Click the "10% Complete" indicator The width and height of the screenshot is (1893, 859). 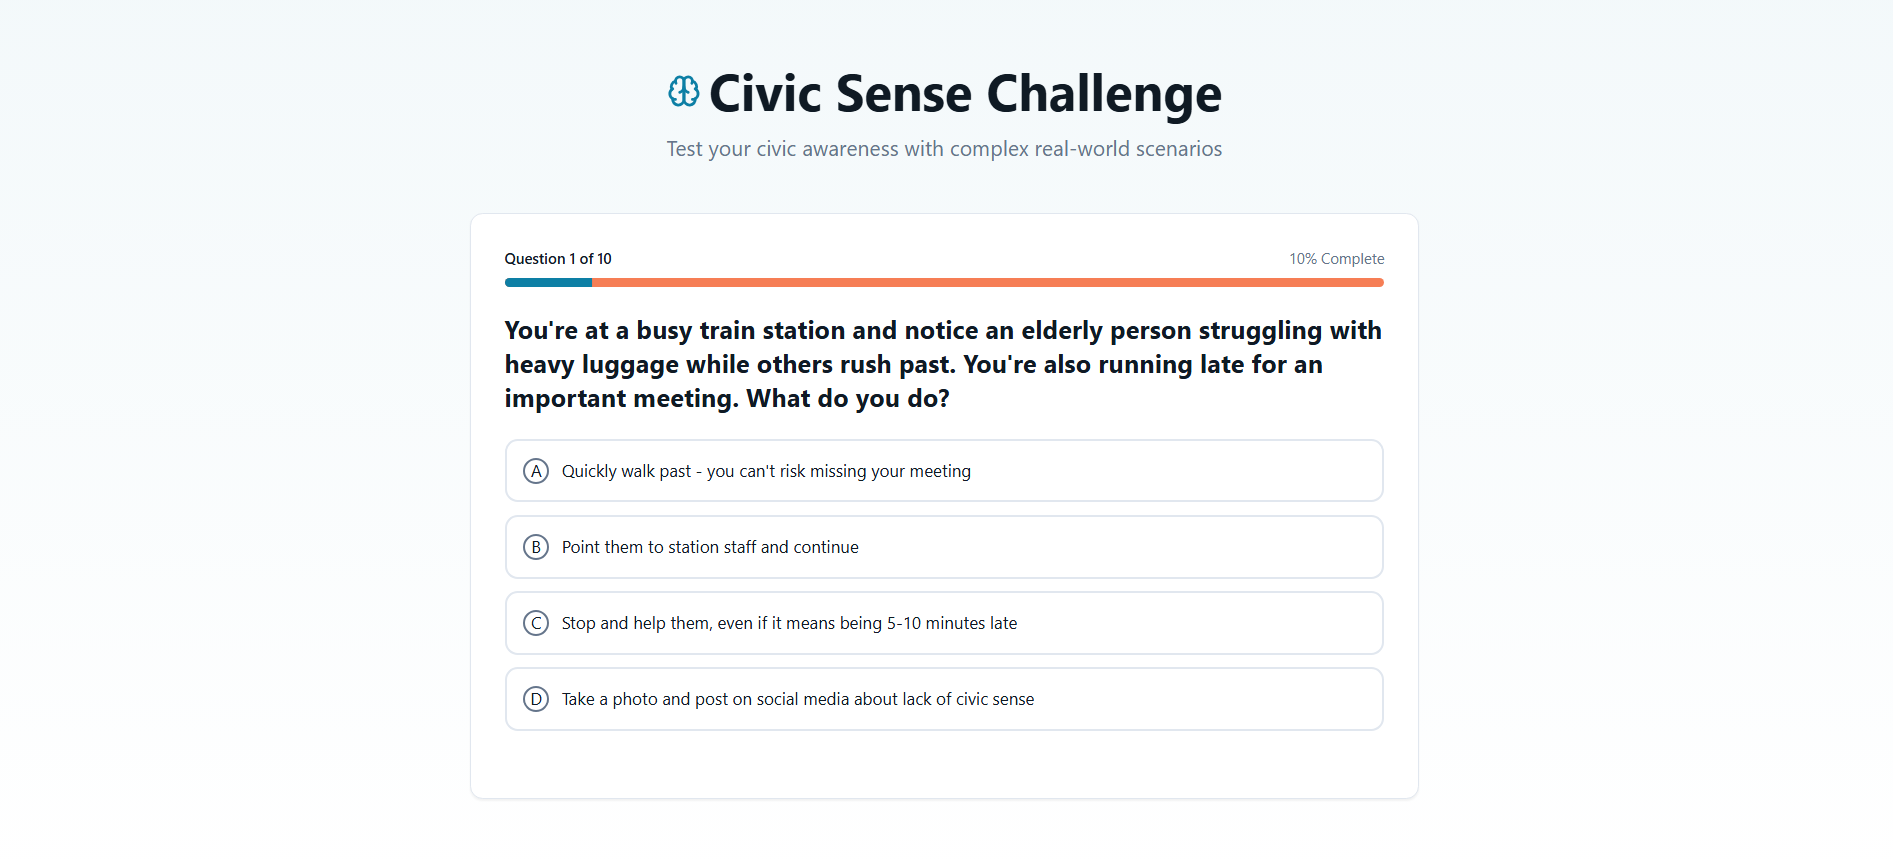(1336, 259)
